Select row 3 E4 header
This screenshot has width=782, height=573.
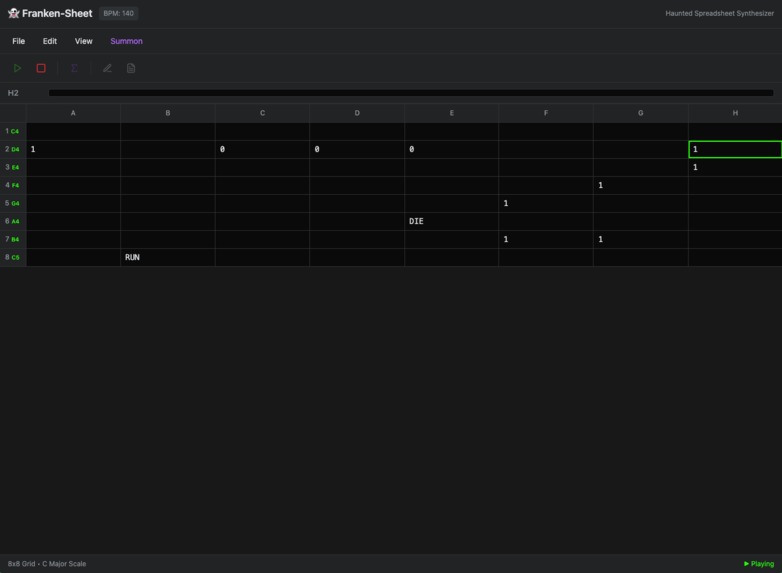point(13,168)
